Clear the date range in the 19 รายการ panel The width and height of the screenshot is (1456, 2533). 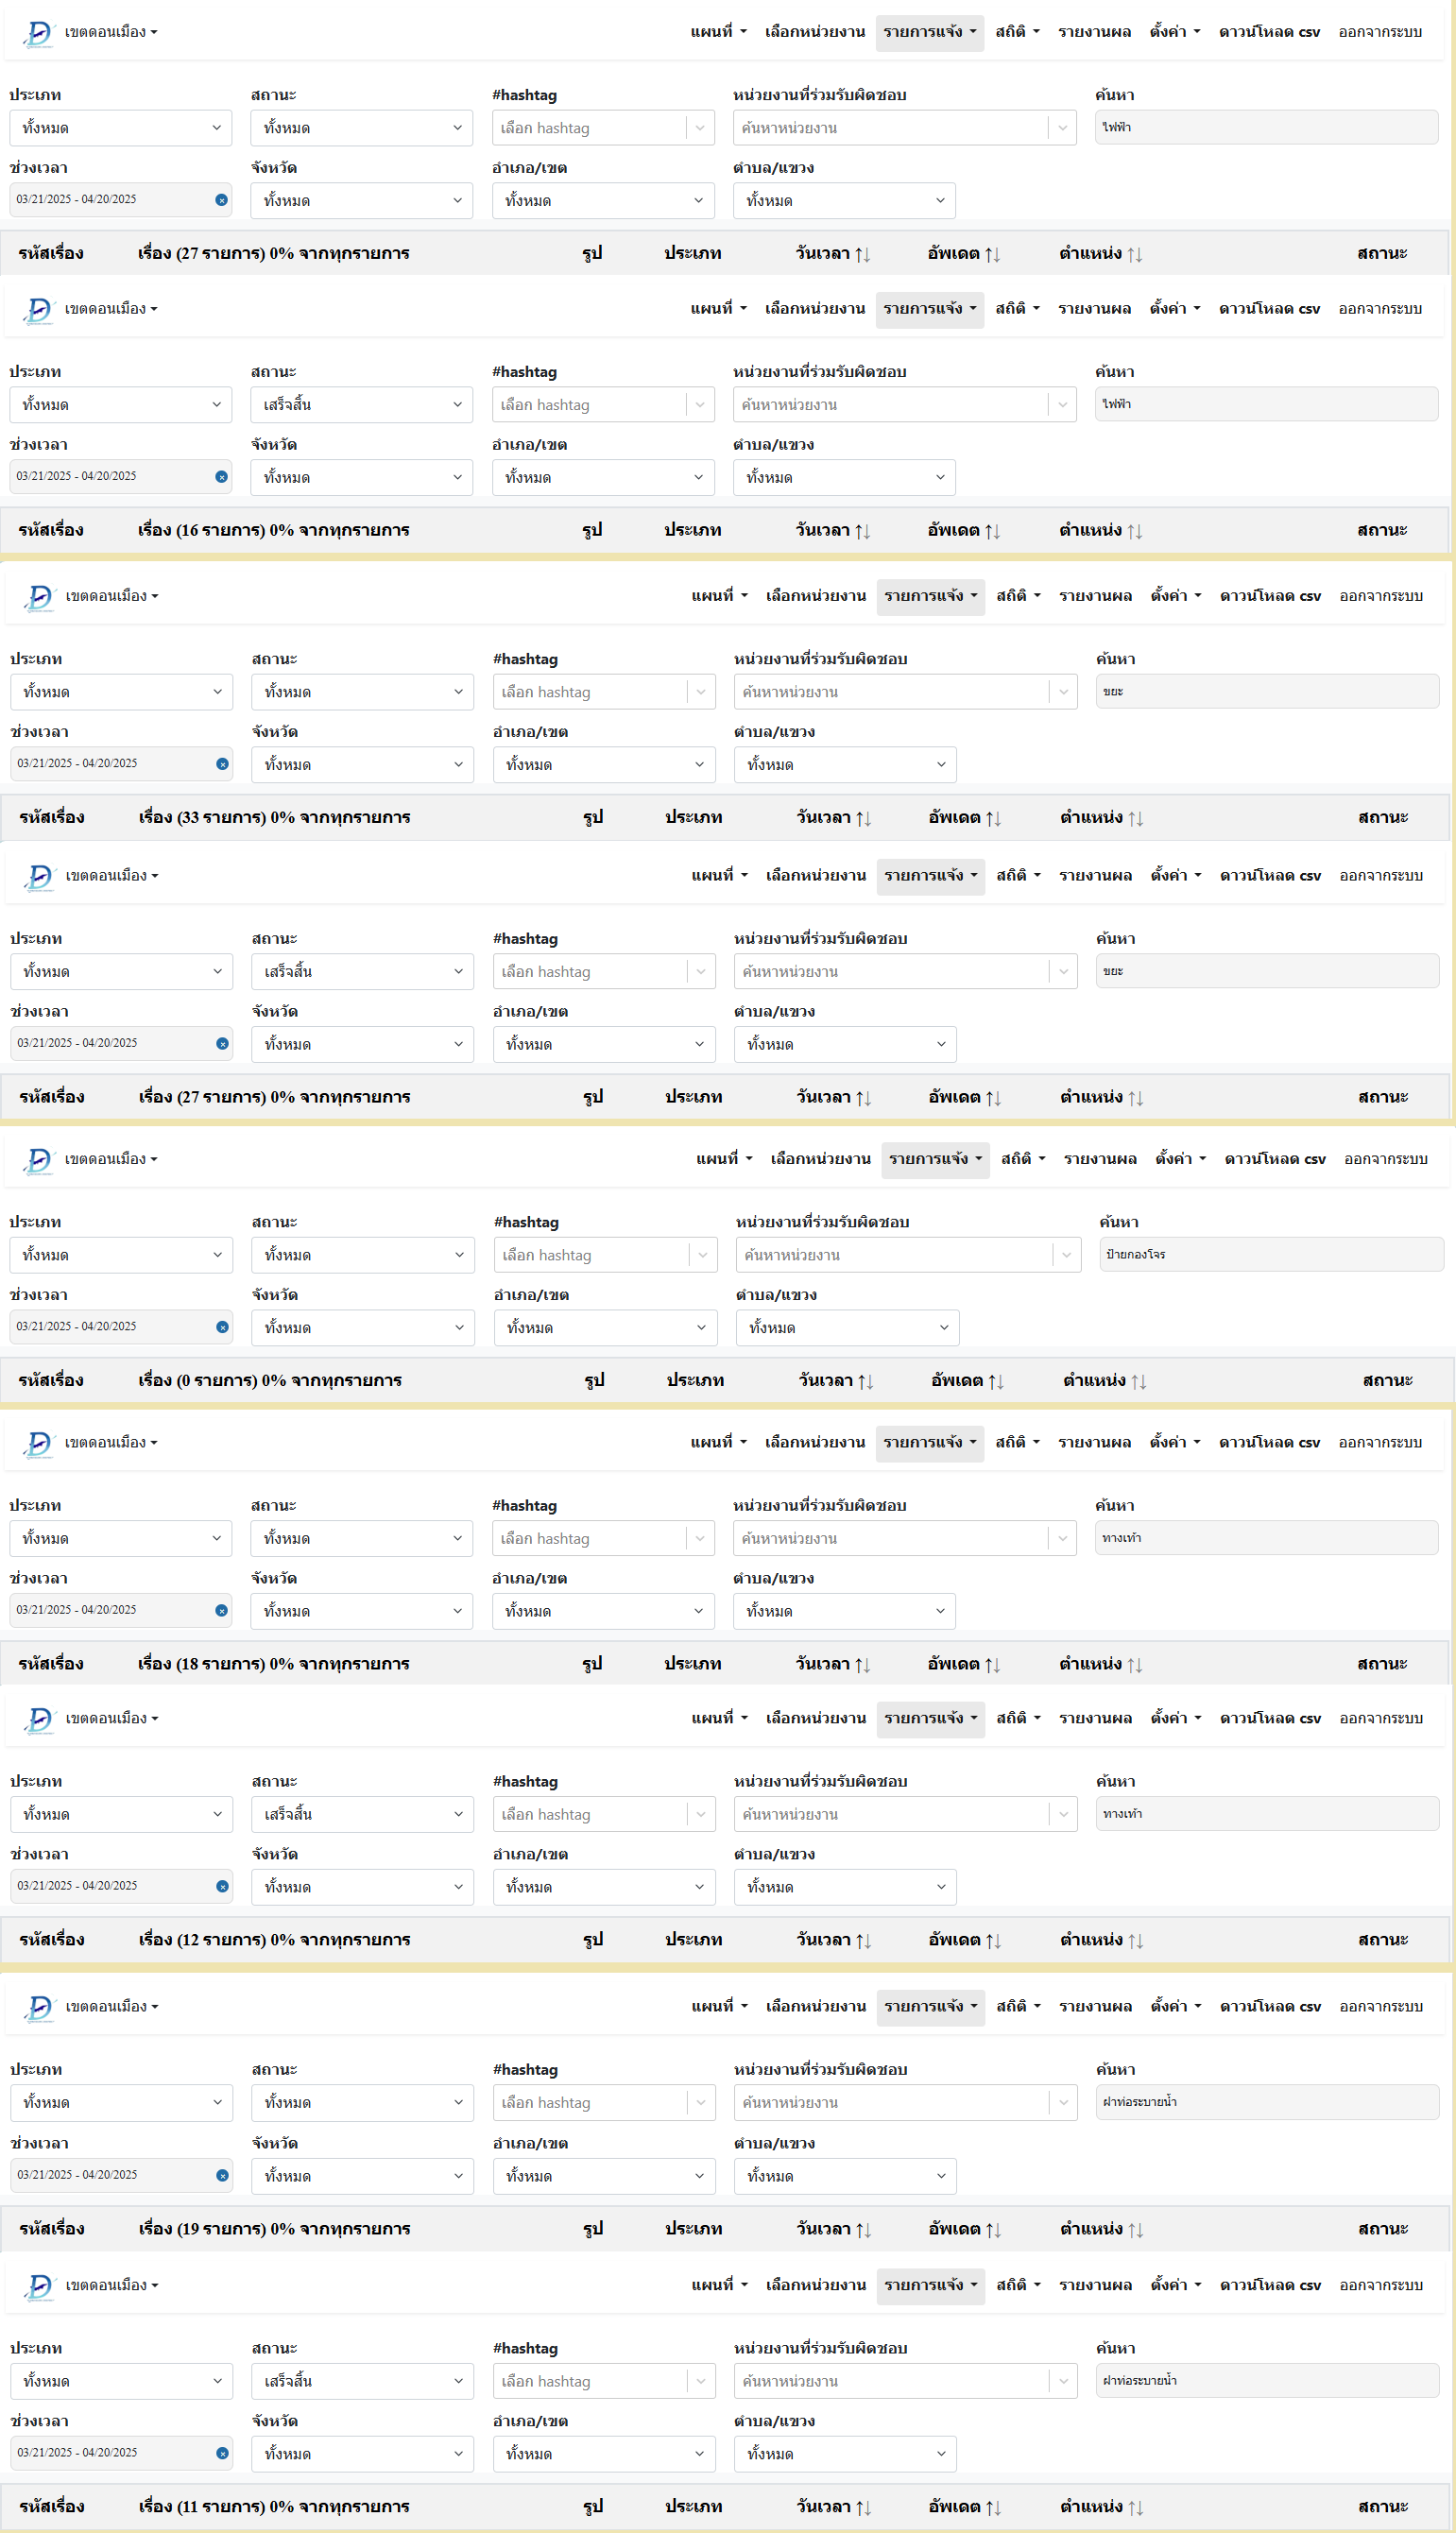click(222, 2175)
